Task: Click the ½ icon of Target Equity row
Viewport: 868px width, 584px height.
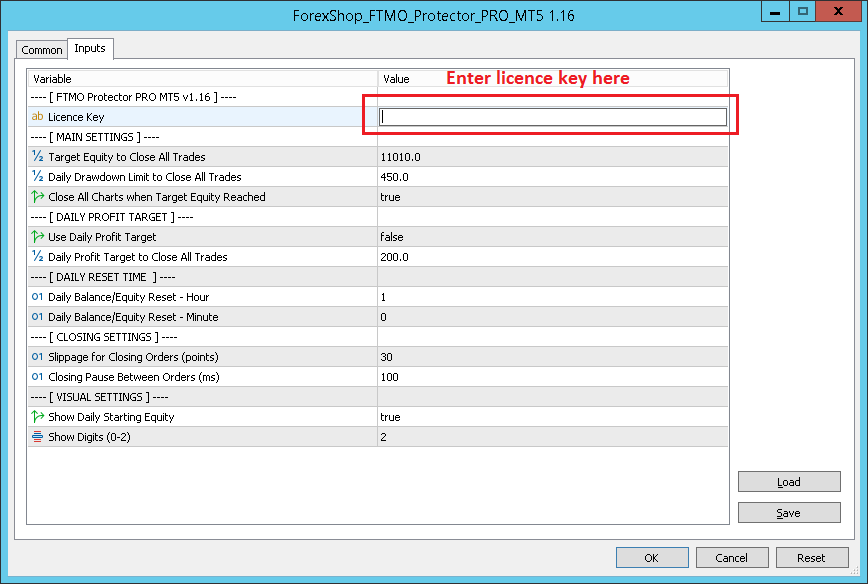Action: tap(37, 157)
